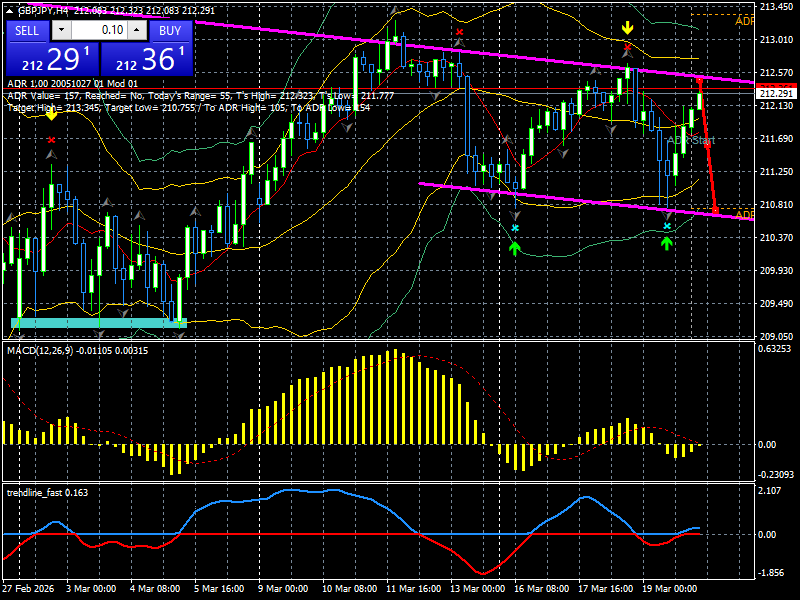Select the red projected downward line
The height and width of the screenshot is (600, 800).
(708, 145)
